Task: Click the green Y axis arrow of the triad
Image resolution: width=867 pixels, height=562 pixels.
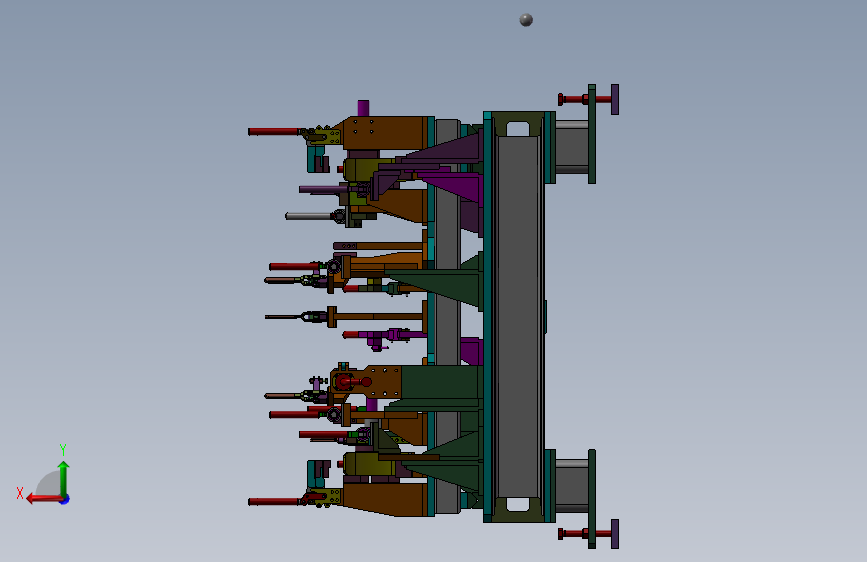Action: pos(64,478)
